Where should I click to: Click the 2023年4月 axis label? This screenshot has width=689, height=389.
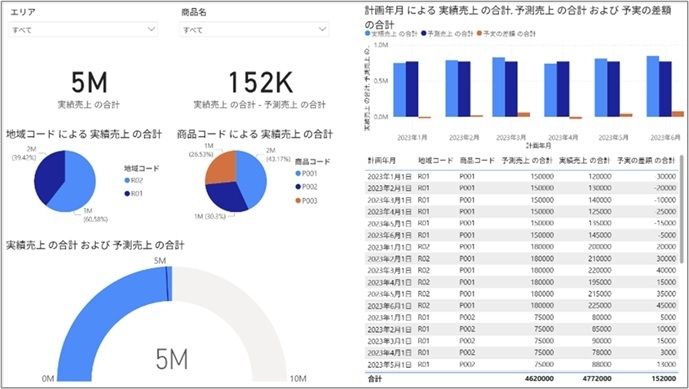click(x=563, y=138)
